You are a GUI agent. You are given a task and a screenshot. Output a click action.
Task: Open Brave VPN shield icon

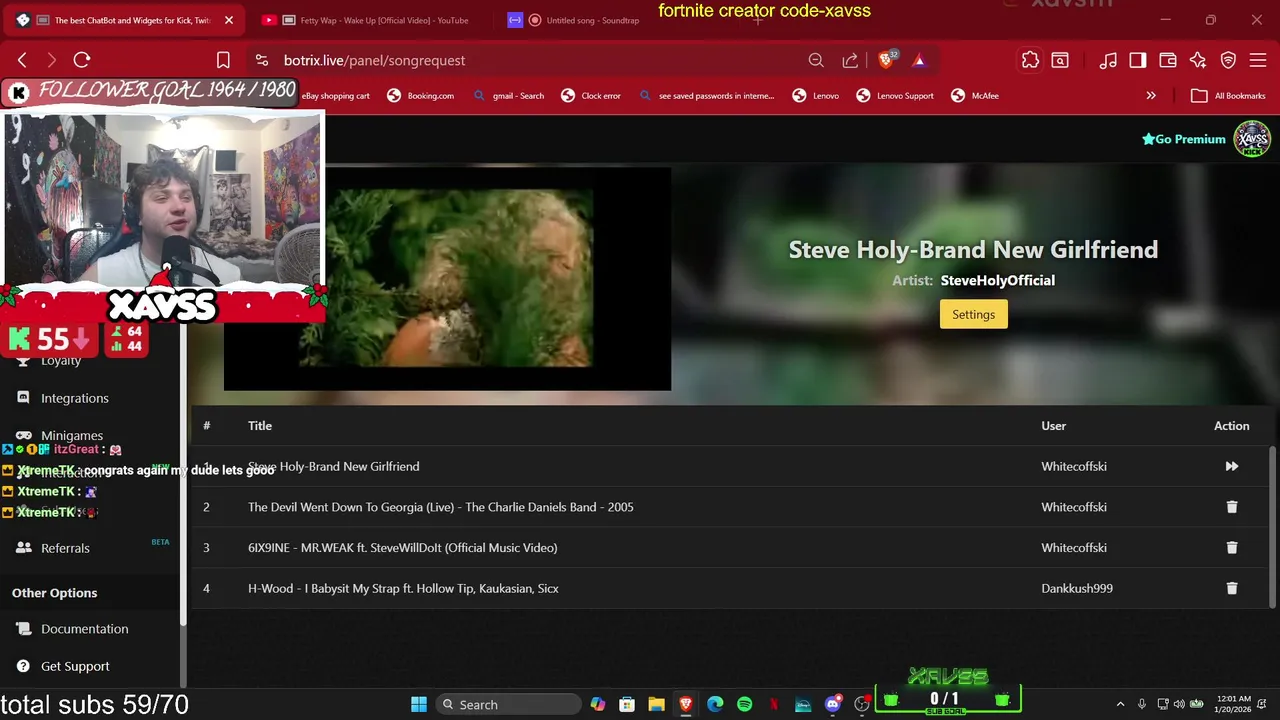(1228, 60)
